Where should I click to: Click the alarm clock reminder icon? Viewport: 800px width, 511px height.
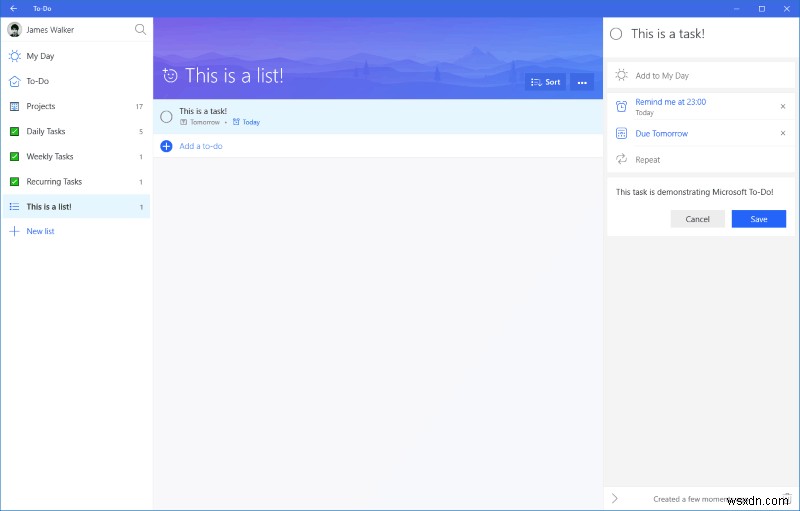[621, 106]
